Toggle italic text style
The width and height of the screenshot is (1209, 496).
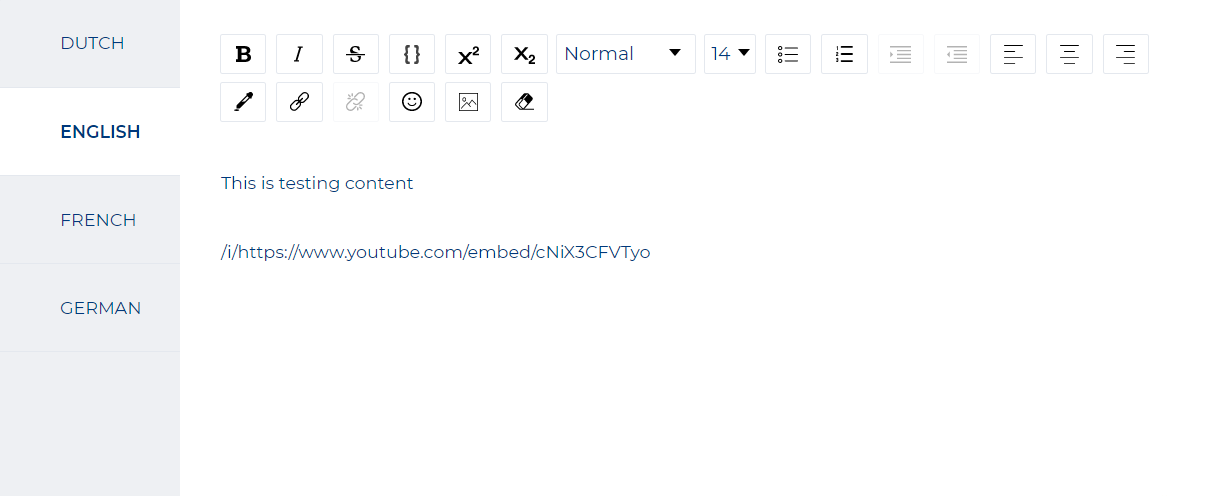(x=299, y=54)
